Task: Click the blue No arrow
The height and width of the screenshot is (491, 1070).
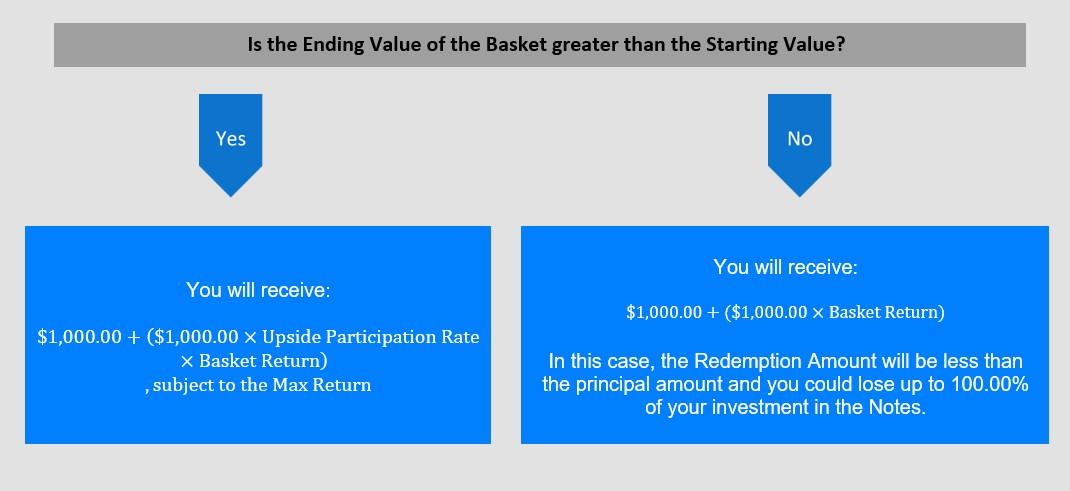Action: (799, 145)
